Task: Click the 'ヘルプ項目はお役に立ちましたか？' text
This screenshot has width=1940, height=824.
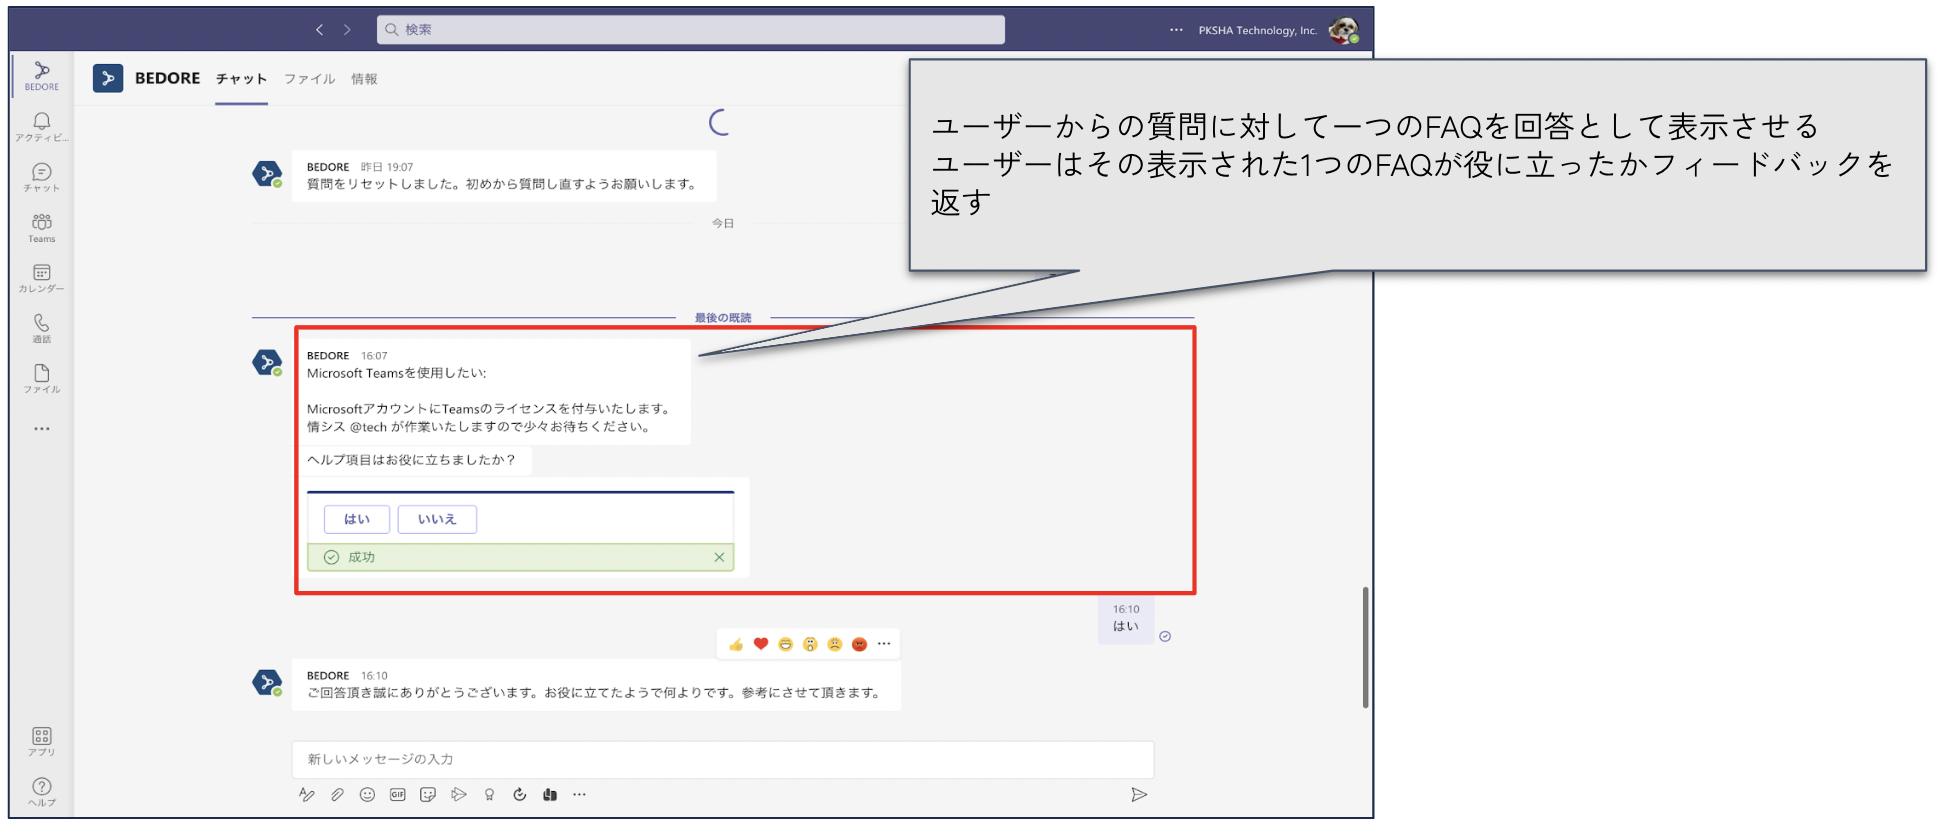Action: click(411, 460)
